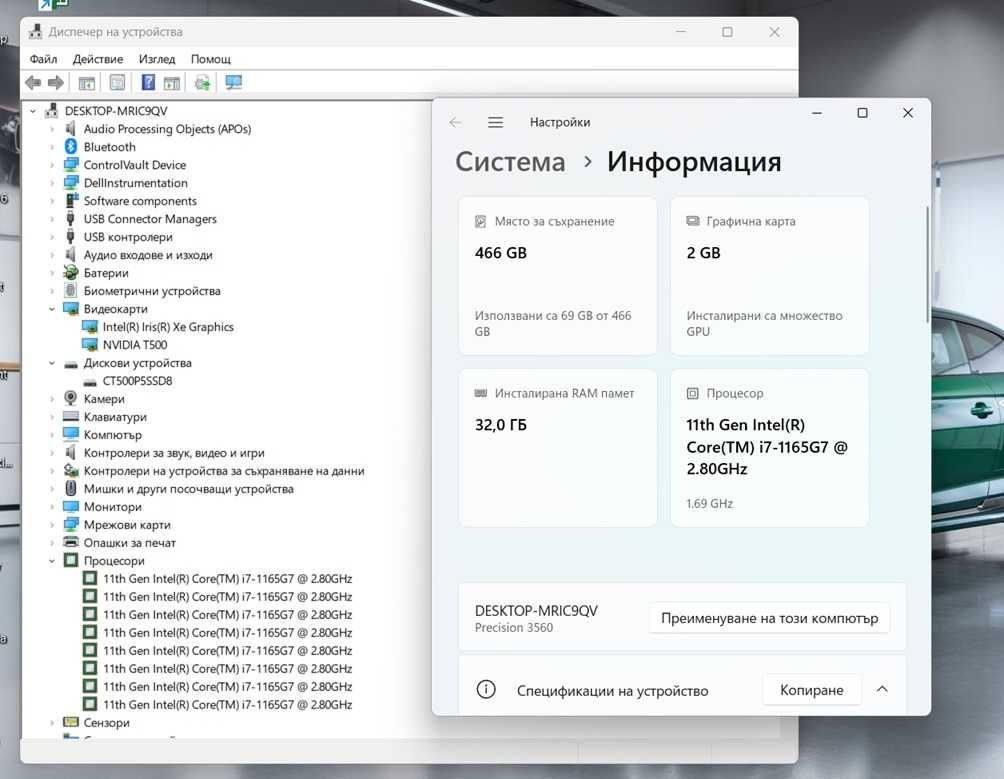1004x779 pixels.
Task: Click the Show/Hide console tree toolbar icon
Action: [86, 83]
